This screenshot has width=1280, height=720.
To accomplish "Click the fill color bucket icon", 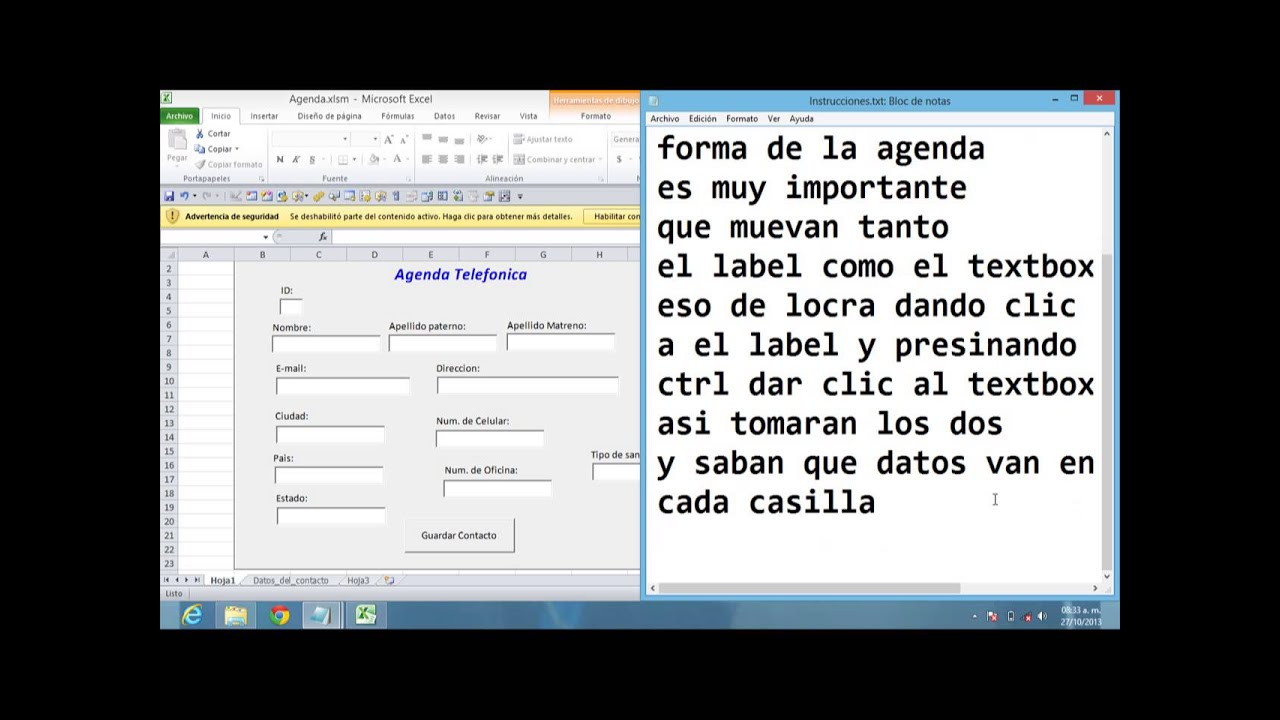I will 374,160.
